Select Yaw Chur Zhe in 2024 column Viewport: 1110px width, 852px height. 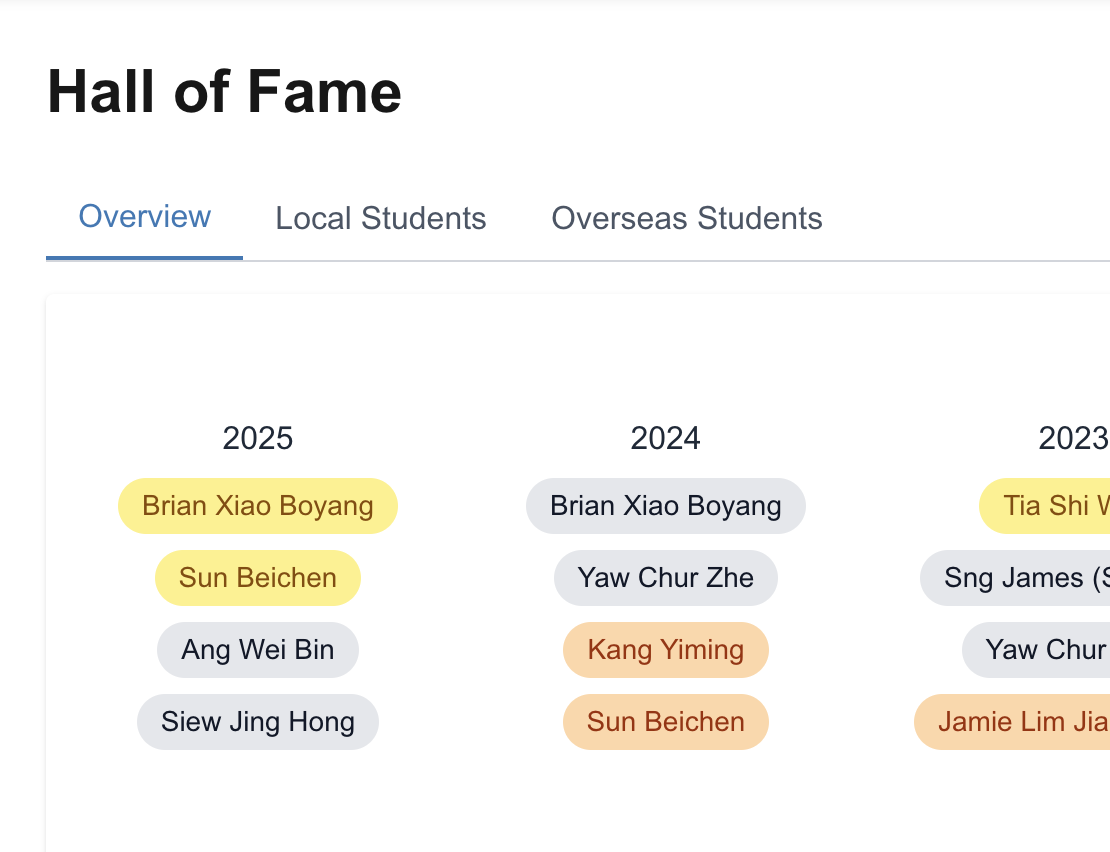pyautogui.click(x=666, y=578)
